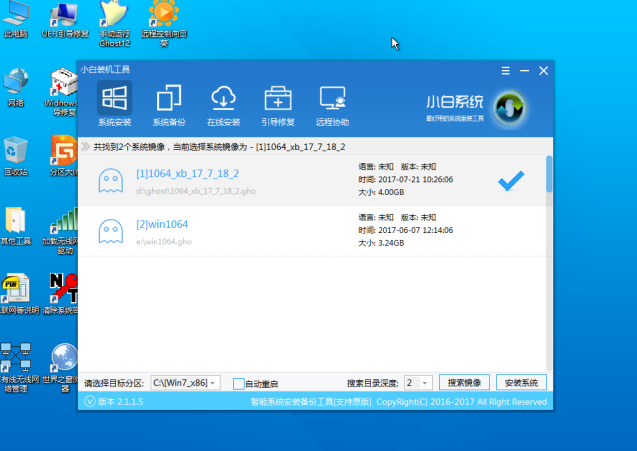Open the Windows引导修复 desktop icon

[x=61, y=92]
